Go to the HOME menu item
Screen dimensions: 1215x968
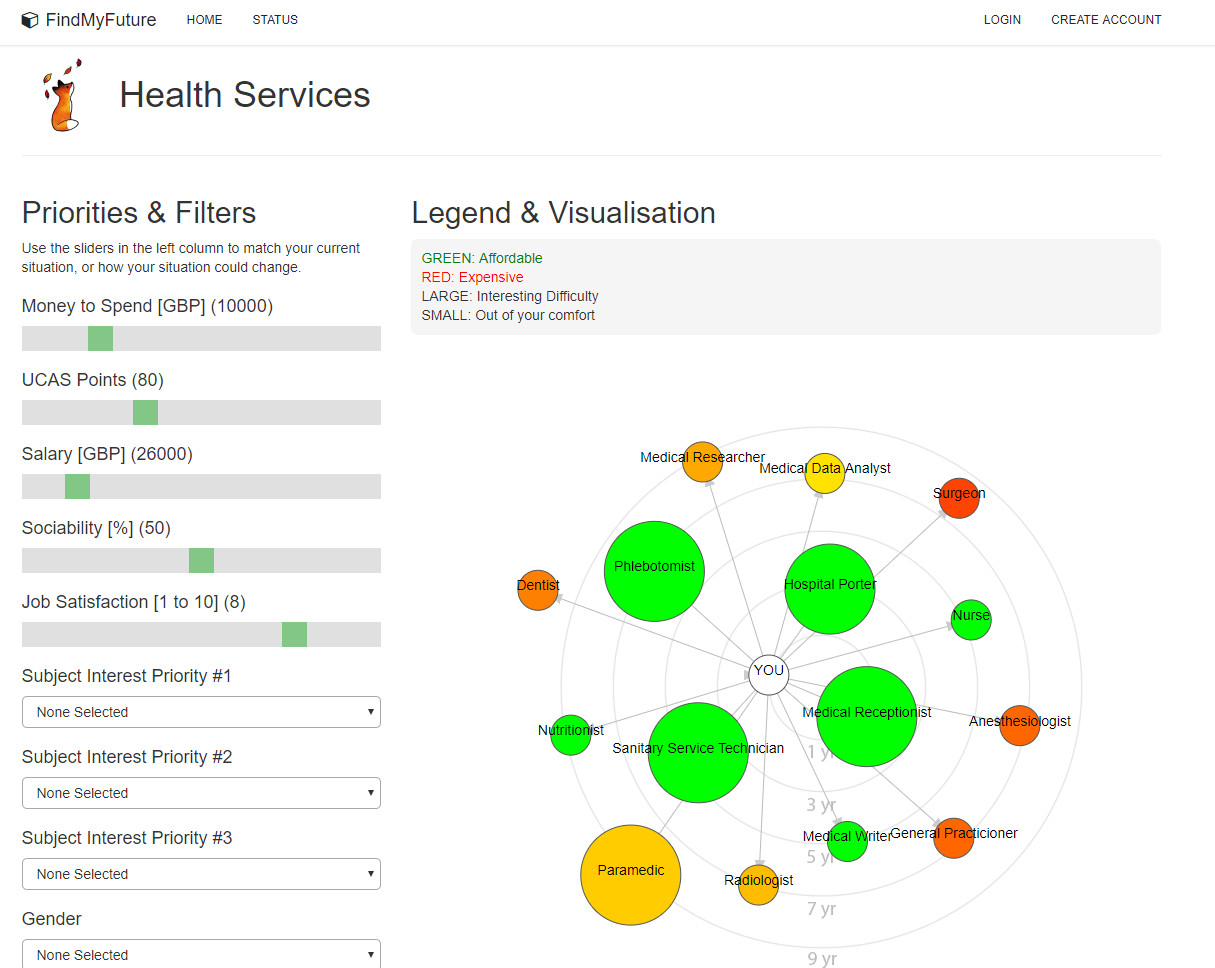[x=204, y=19]
